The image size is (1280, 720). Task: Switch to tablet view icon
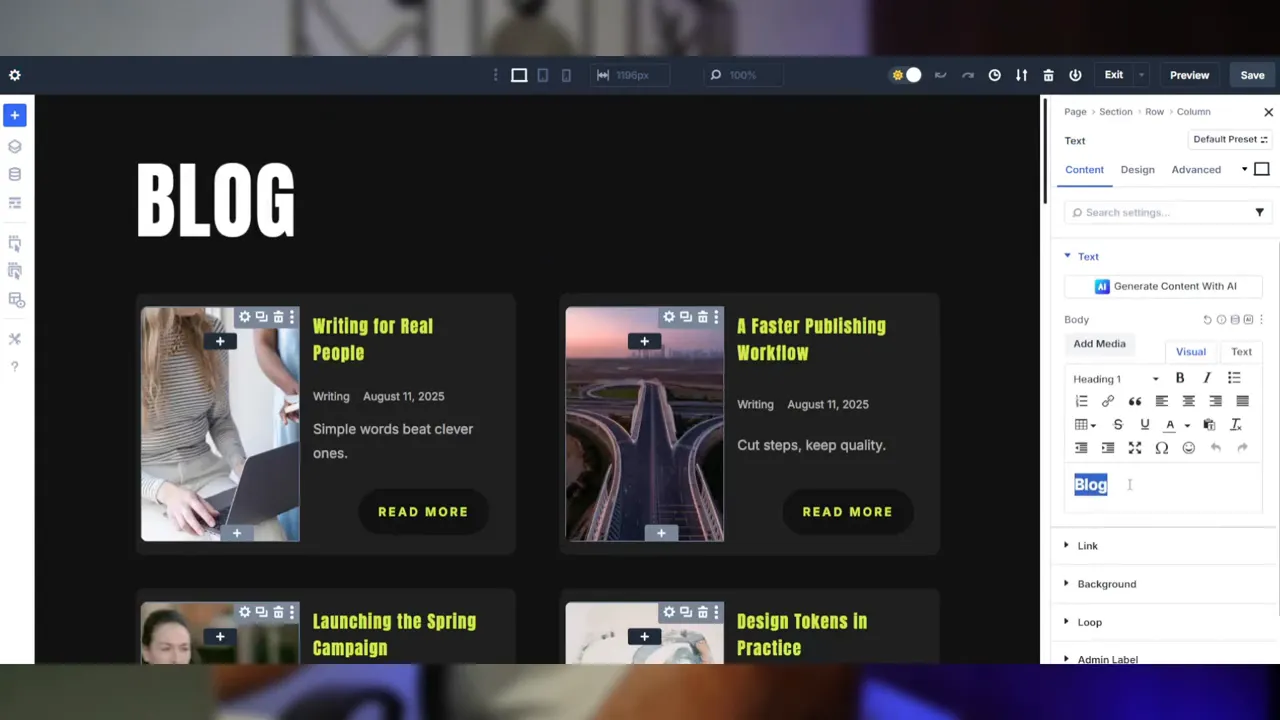point(543,75)
